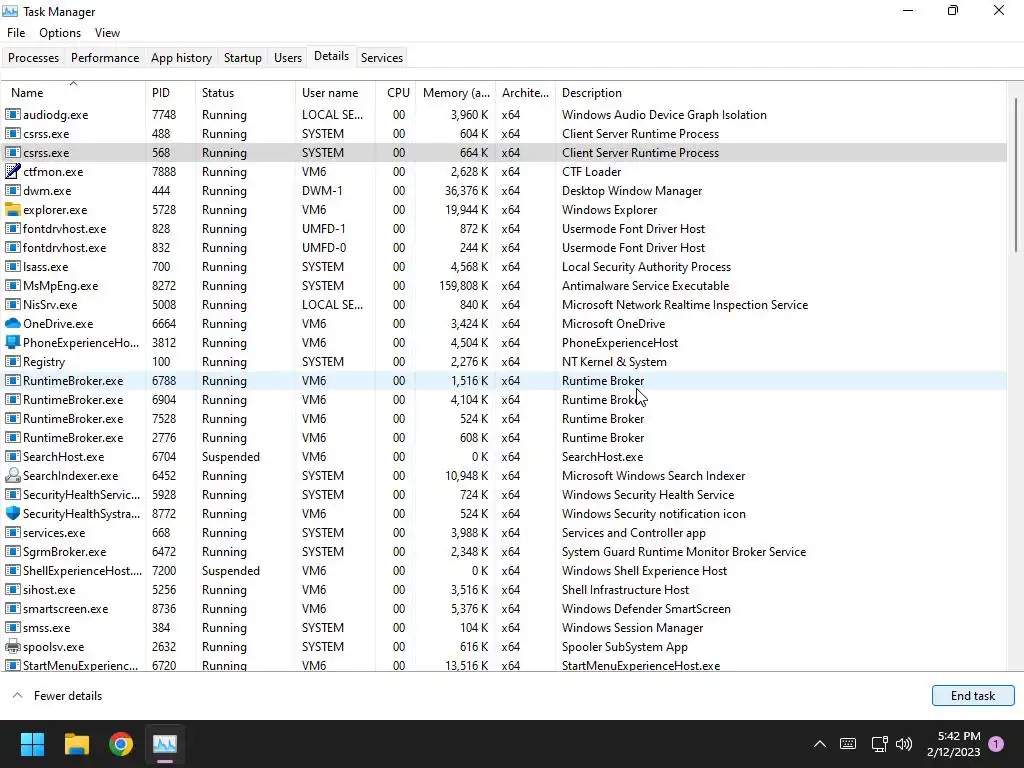Collapse to Fewer details
This screenshot has height=768, width=1024.
[x=57, y=696]
